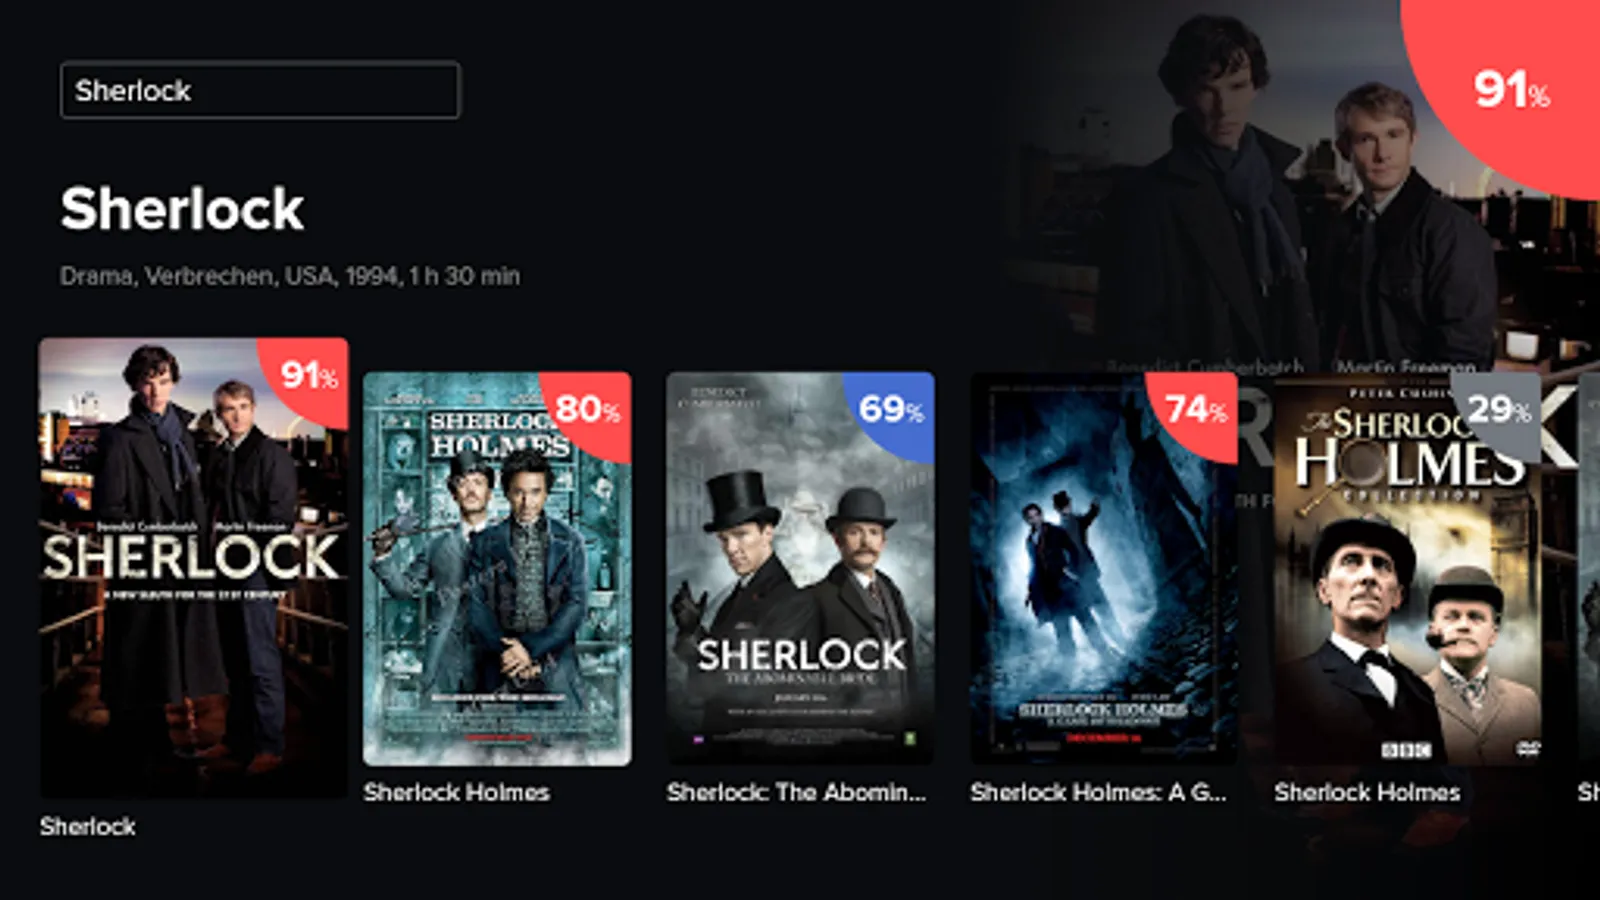Click the Sherlock Holmes: A G... caption
1600x900 pixels.
[x=1098, y=792]
